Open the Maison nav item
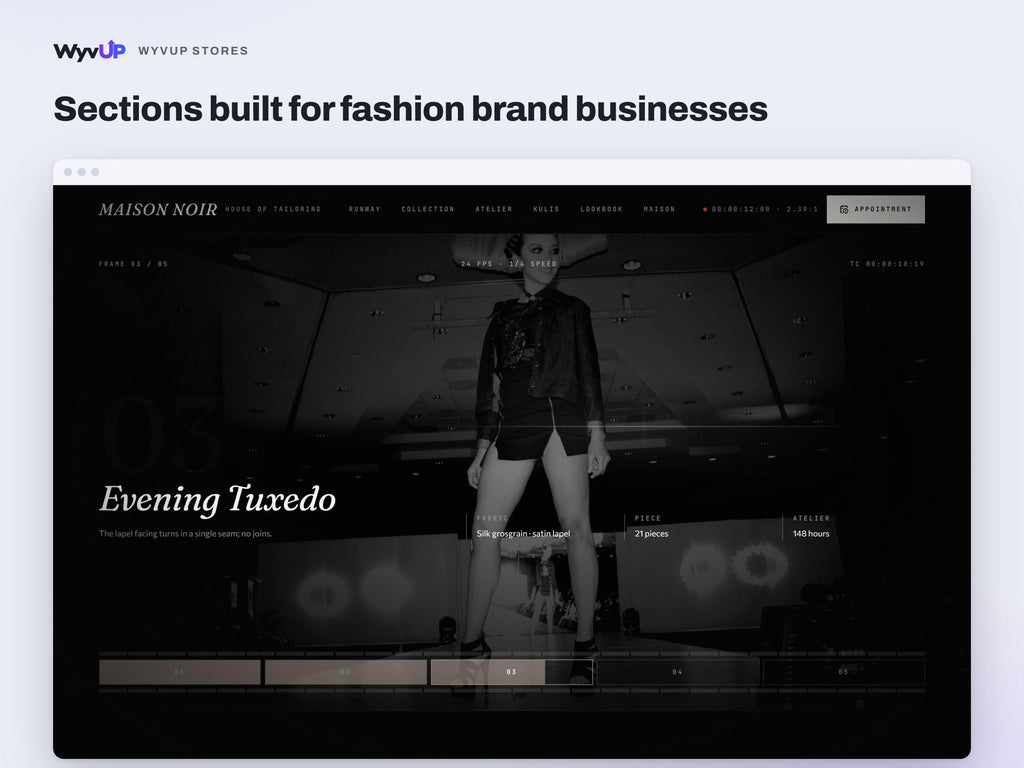This screenshot has height=768, width=1024. pyautogui.click(x=659, y=210)
